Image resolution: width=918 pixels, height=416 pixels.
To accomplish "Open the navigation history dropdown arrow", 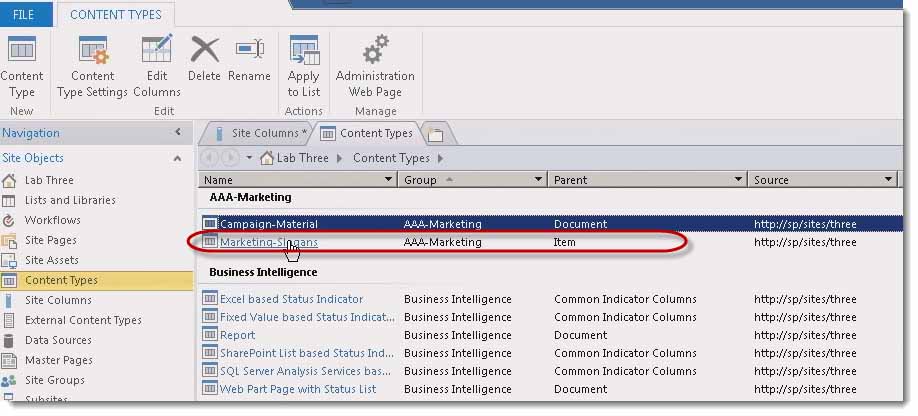I will 249,158.
